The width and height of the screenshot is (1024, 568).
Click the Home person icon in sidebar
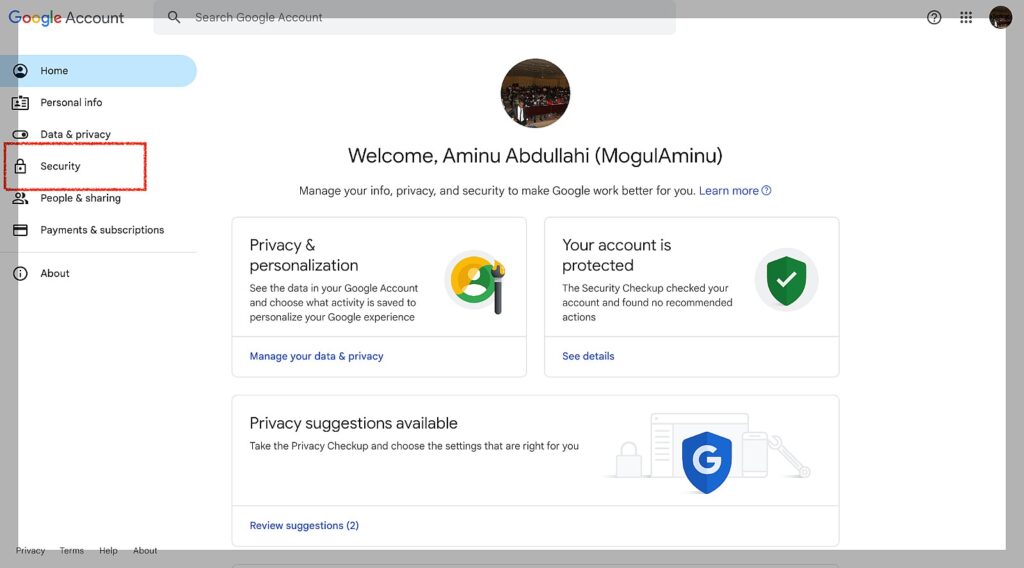pyautogui.click(x=20, y=71)
